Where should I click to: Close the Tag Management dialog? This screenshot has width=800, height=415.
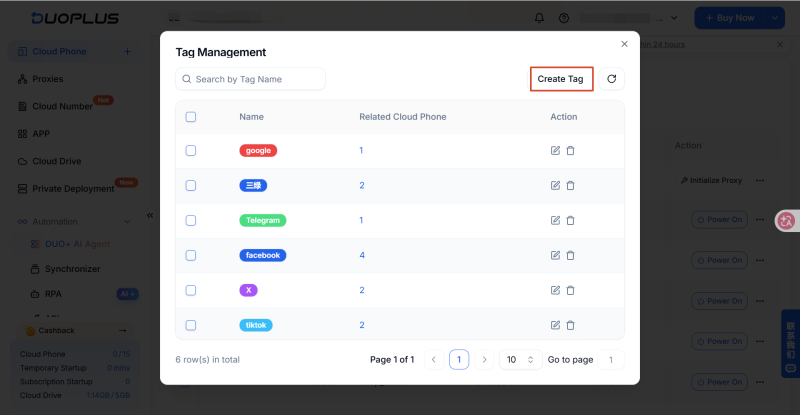[x=624, y=44]
